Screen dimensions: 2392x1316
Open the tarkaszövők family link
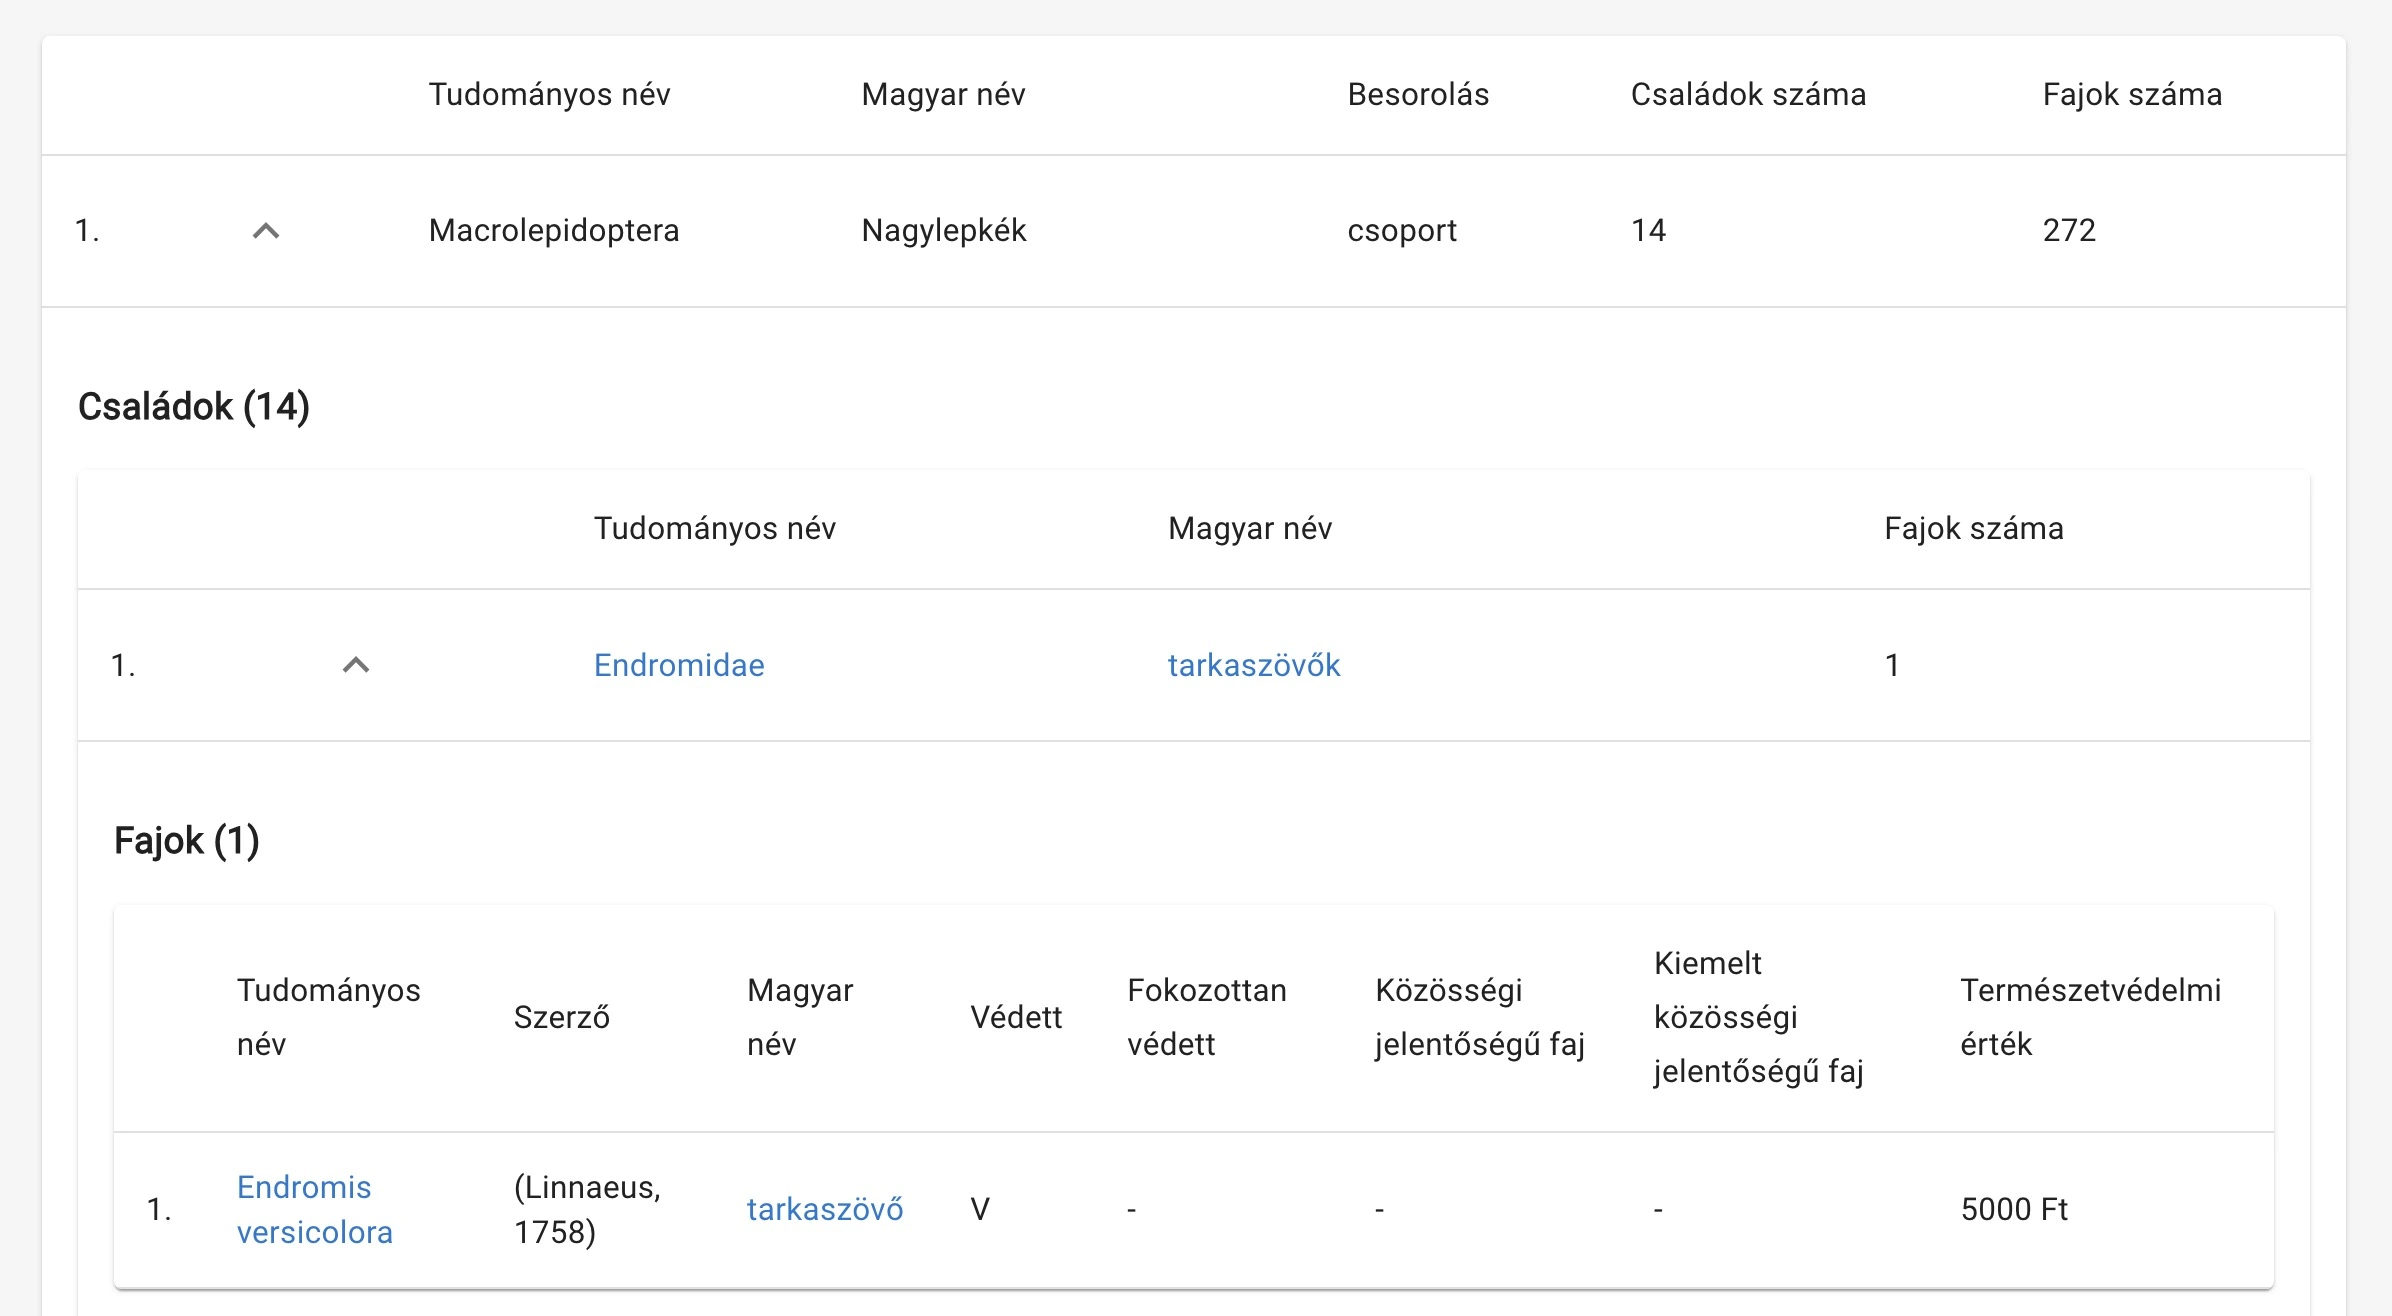pyautogui.click(x=1253, y=665)
